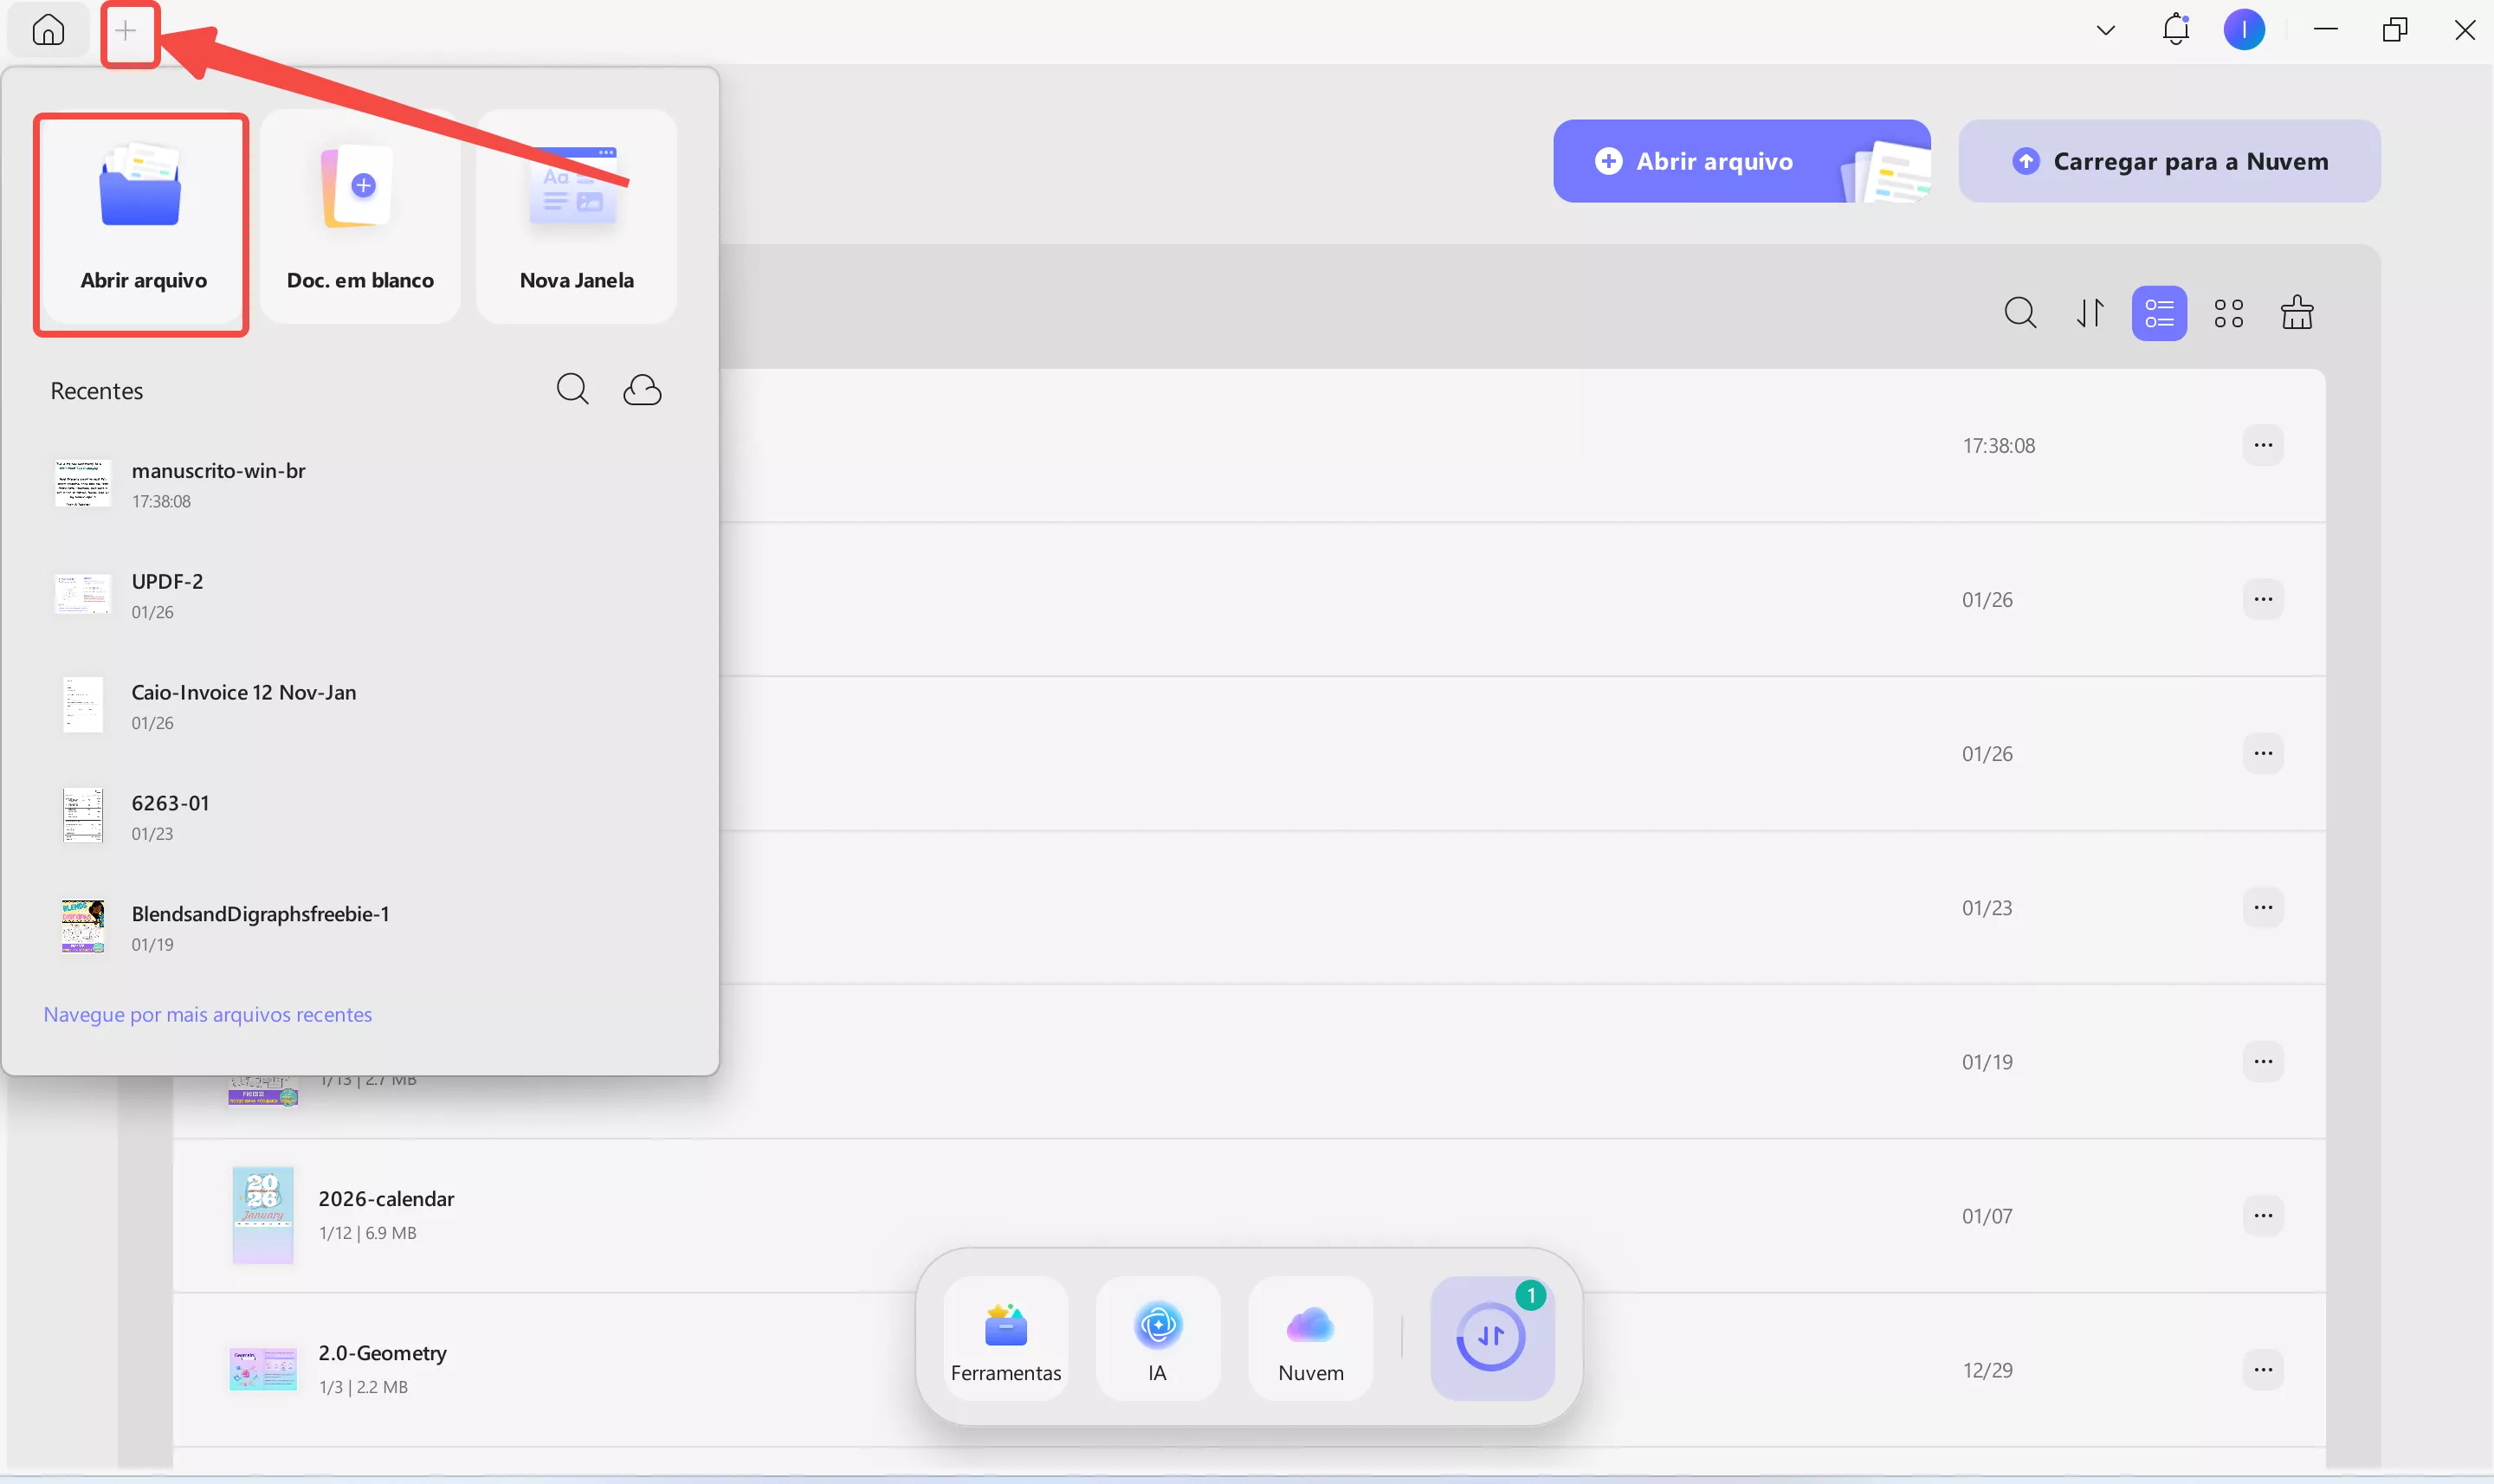Click the sync progress icon with badge
2494x1484 pixels.
[x=1490, y=1336]
